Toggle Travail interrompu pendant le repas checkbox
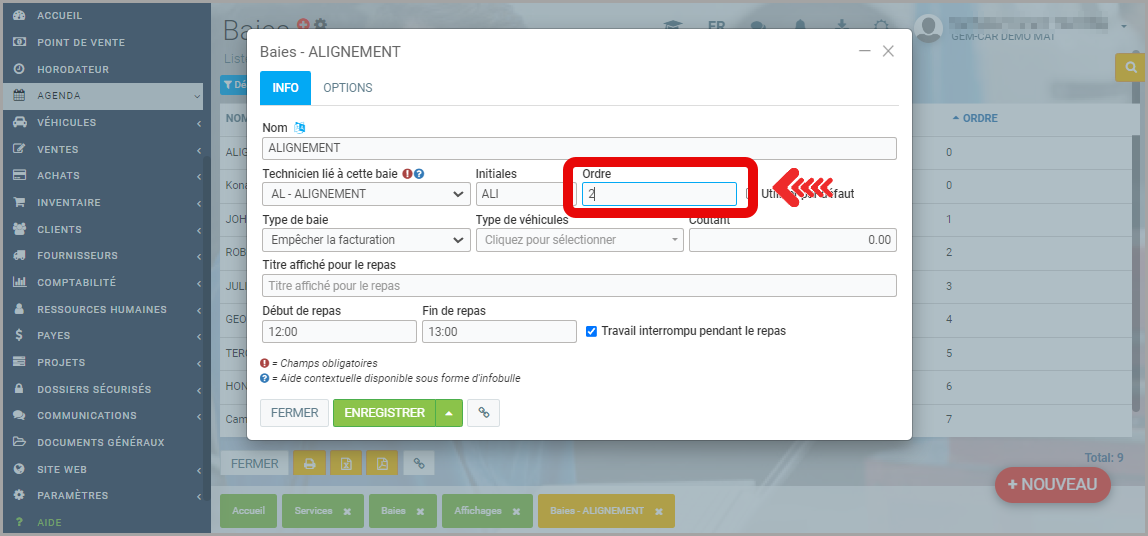1148x536 pixels. 592,331
